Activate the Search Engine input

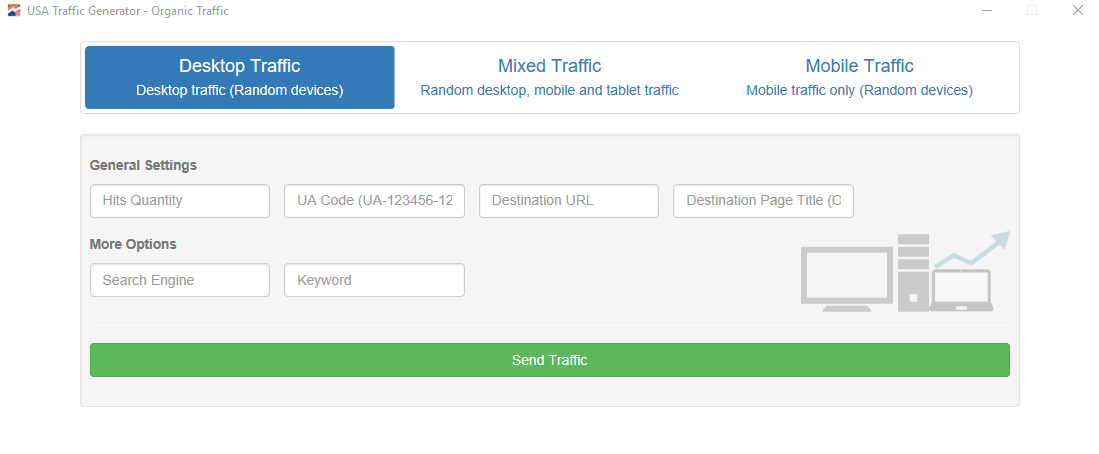180,280
